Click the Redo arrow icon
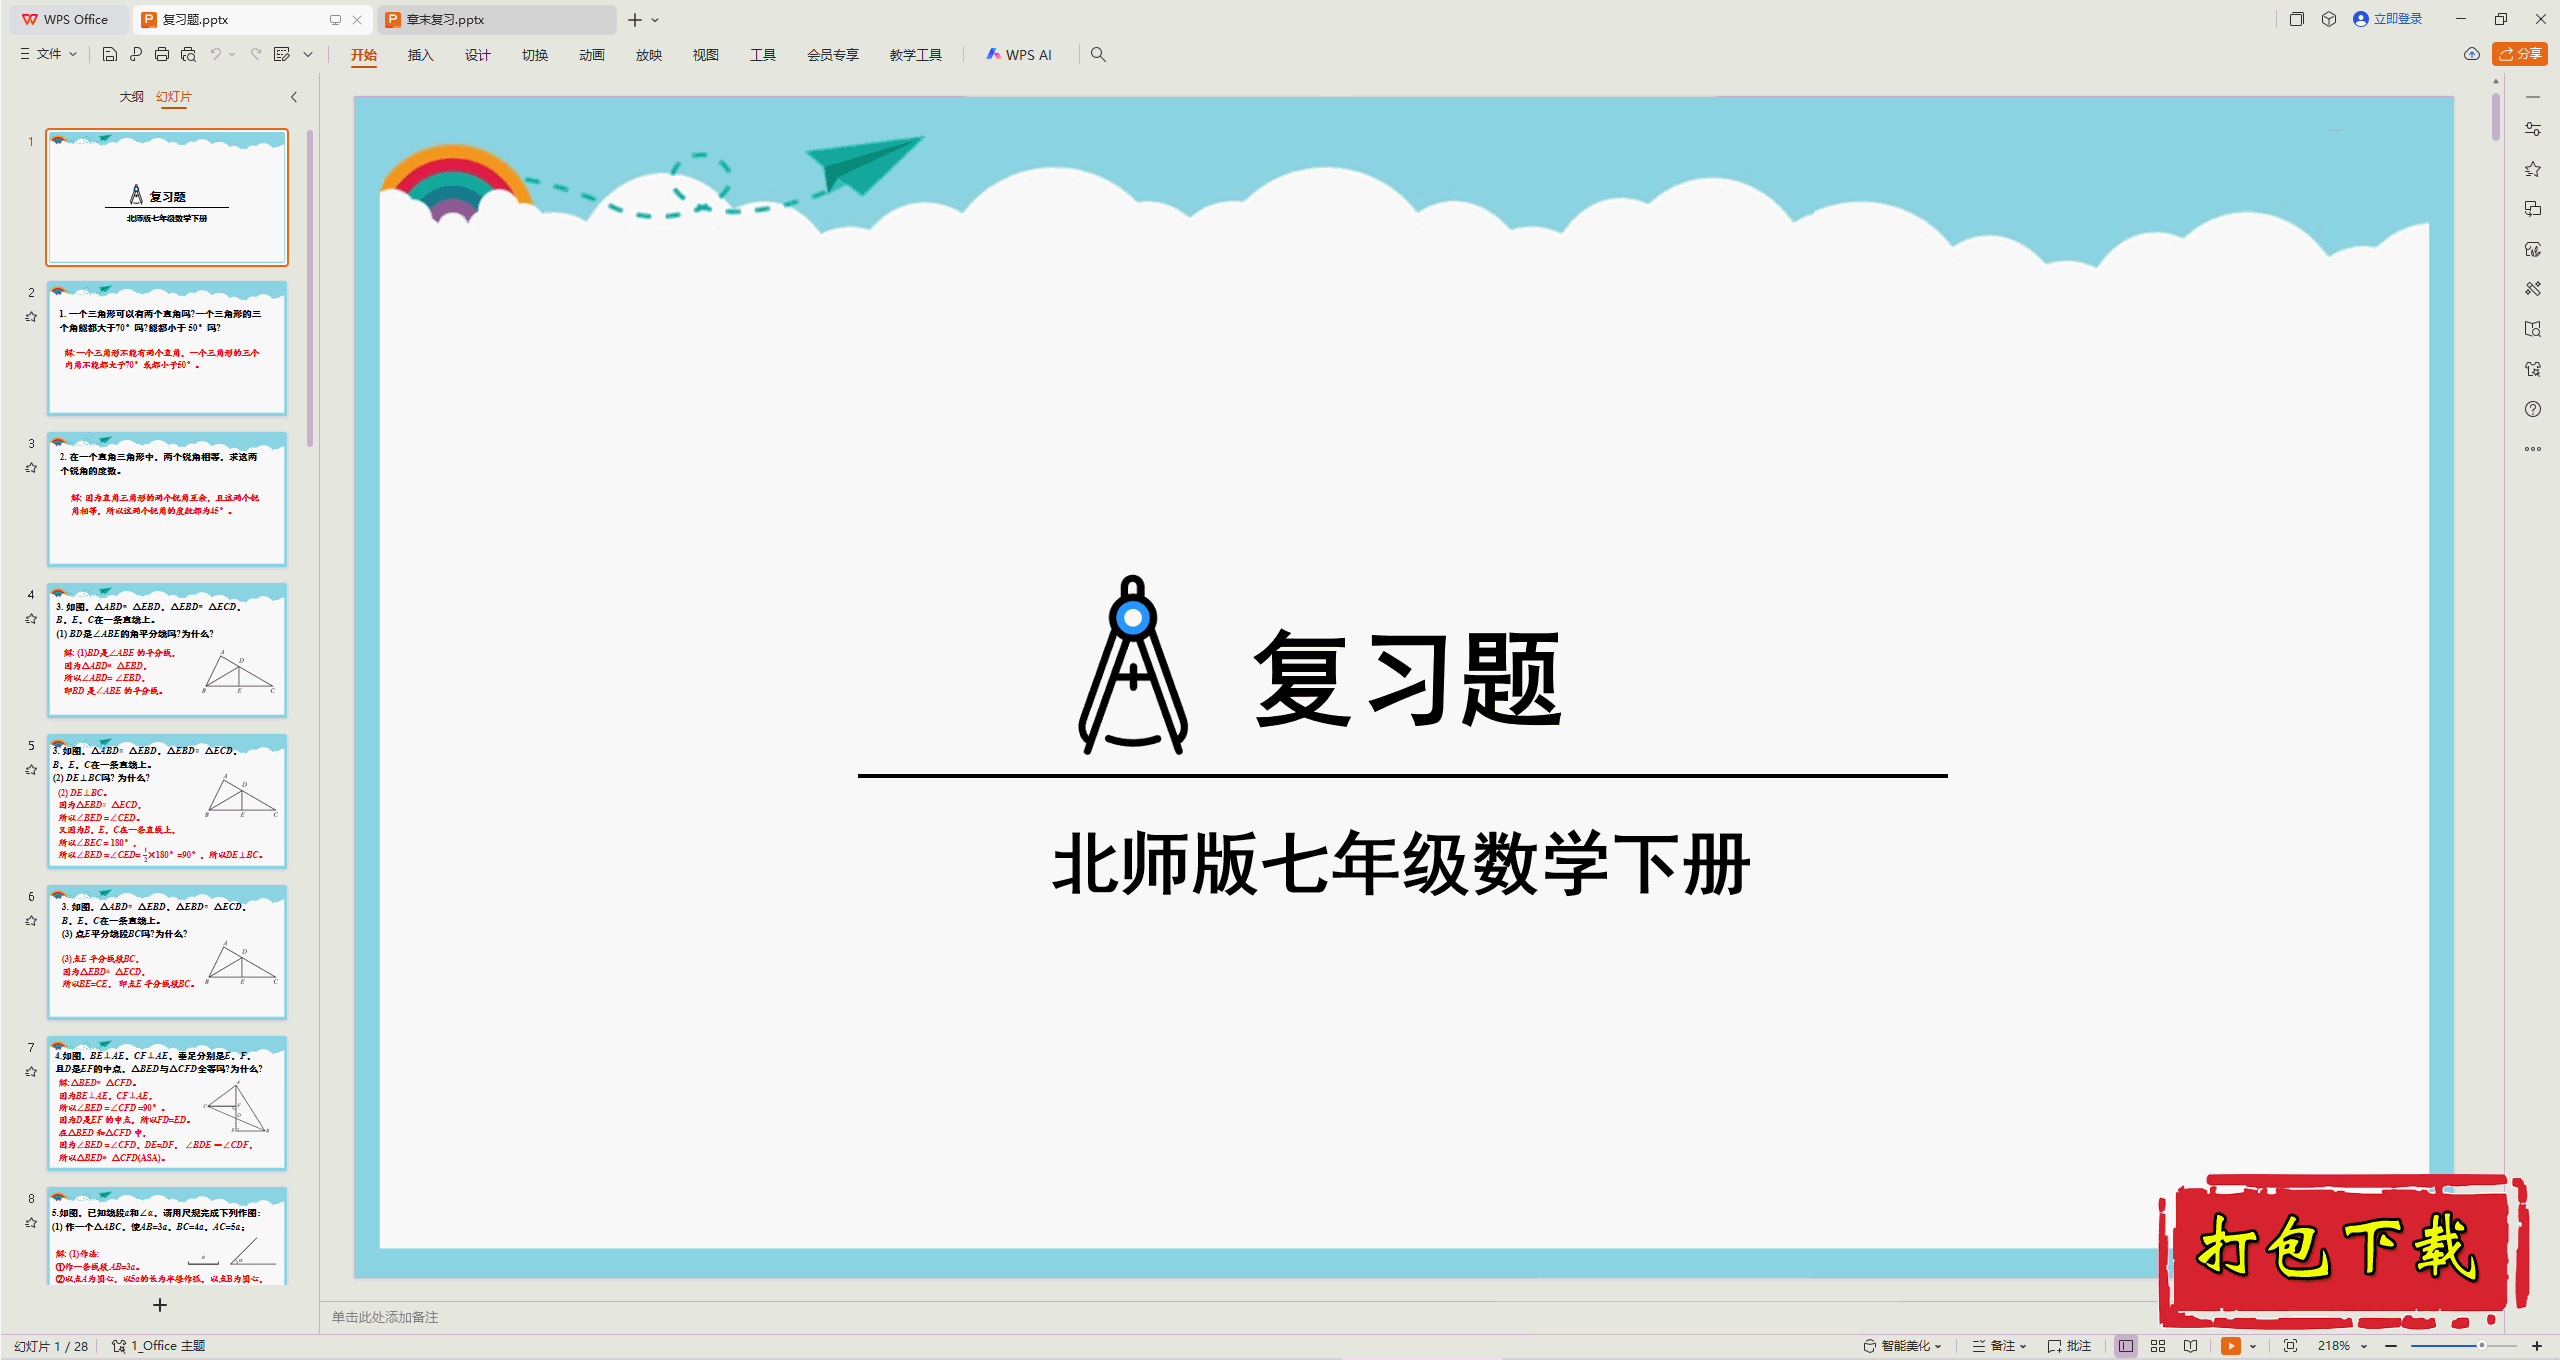The height and width of the screenshot is (1360, 2560). click(x=256, y=54)
